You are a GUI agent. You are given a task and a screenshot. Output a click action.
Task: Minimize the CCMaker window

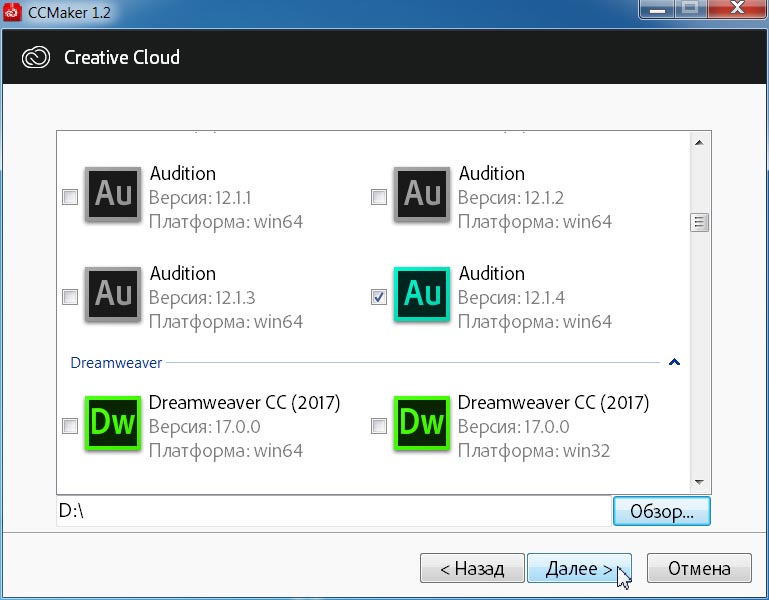pos(658,8)
